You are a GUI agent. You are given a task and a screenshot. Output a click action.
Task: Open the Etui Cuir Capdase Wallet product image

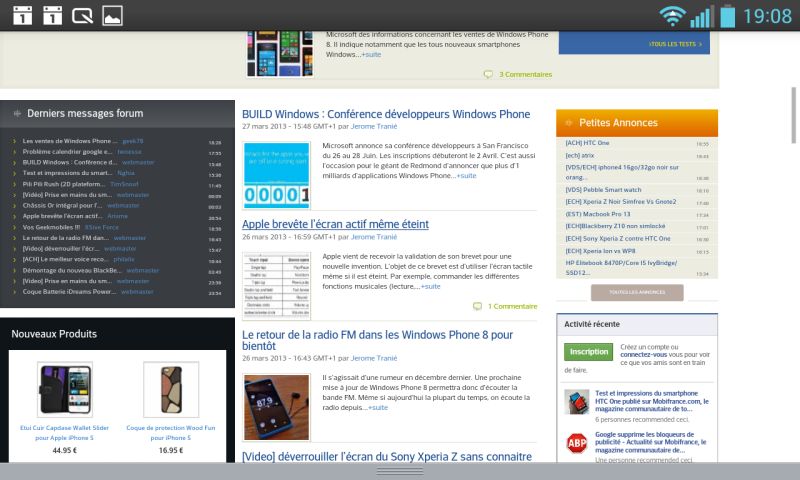(x=65, y=390)
